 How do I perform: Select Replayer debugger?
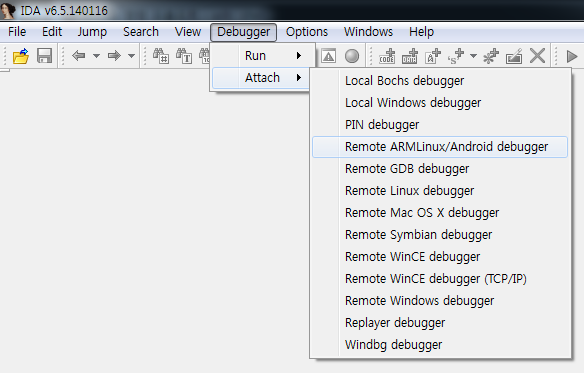[440, 322]
